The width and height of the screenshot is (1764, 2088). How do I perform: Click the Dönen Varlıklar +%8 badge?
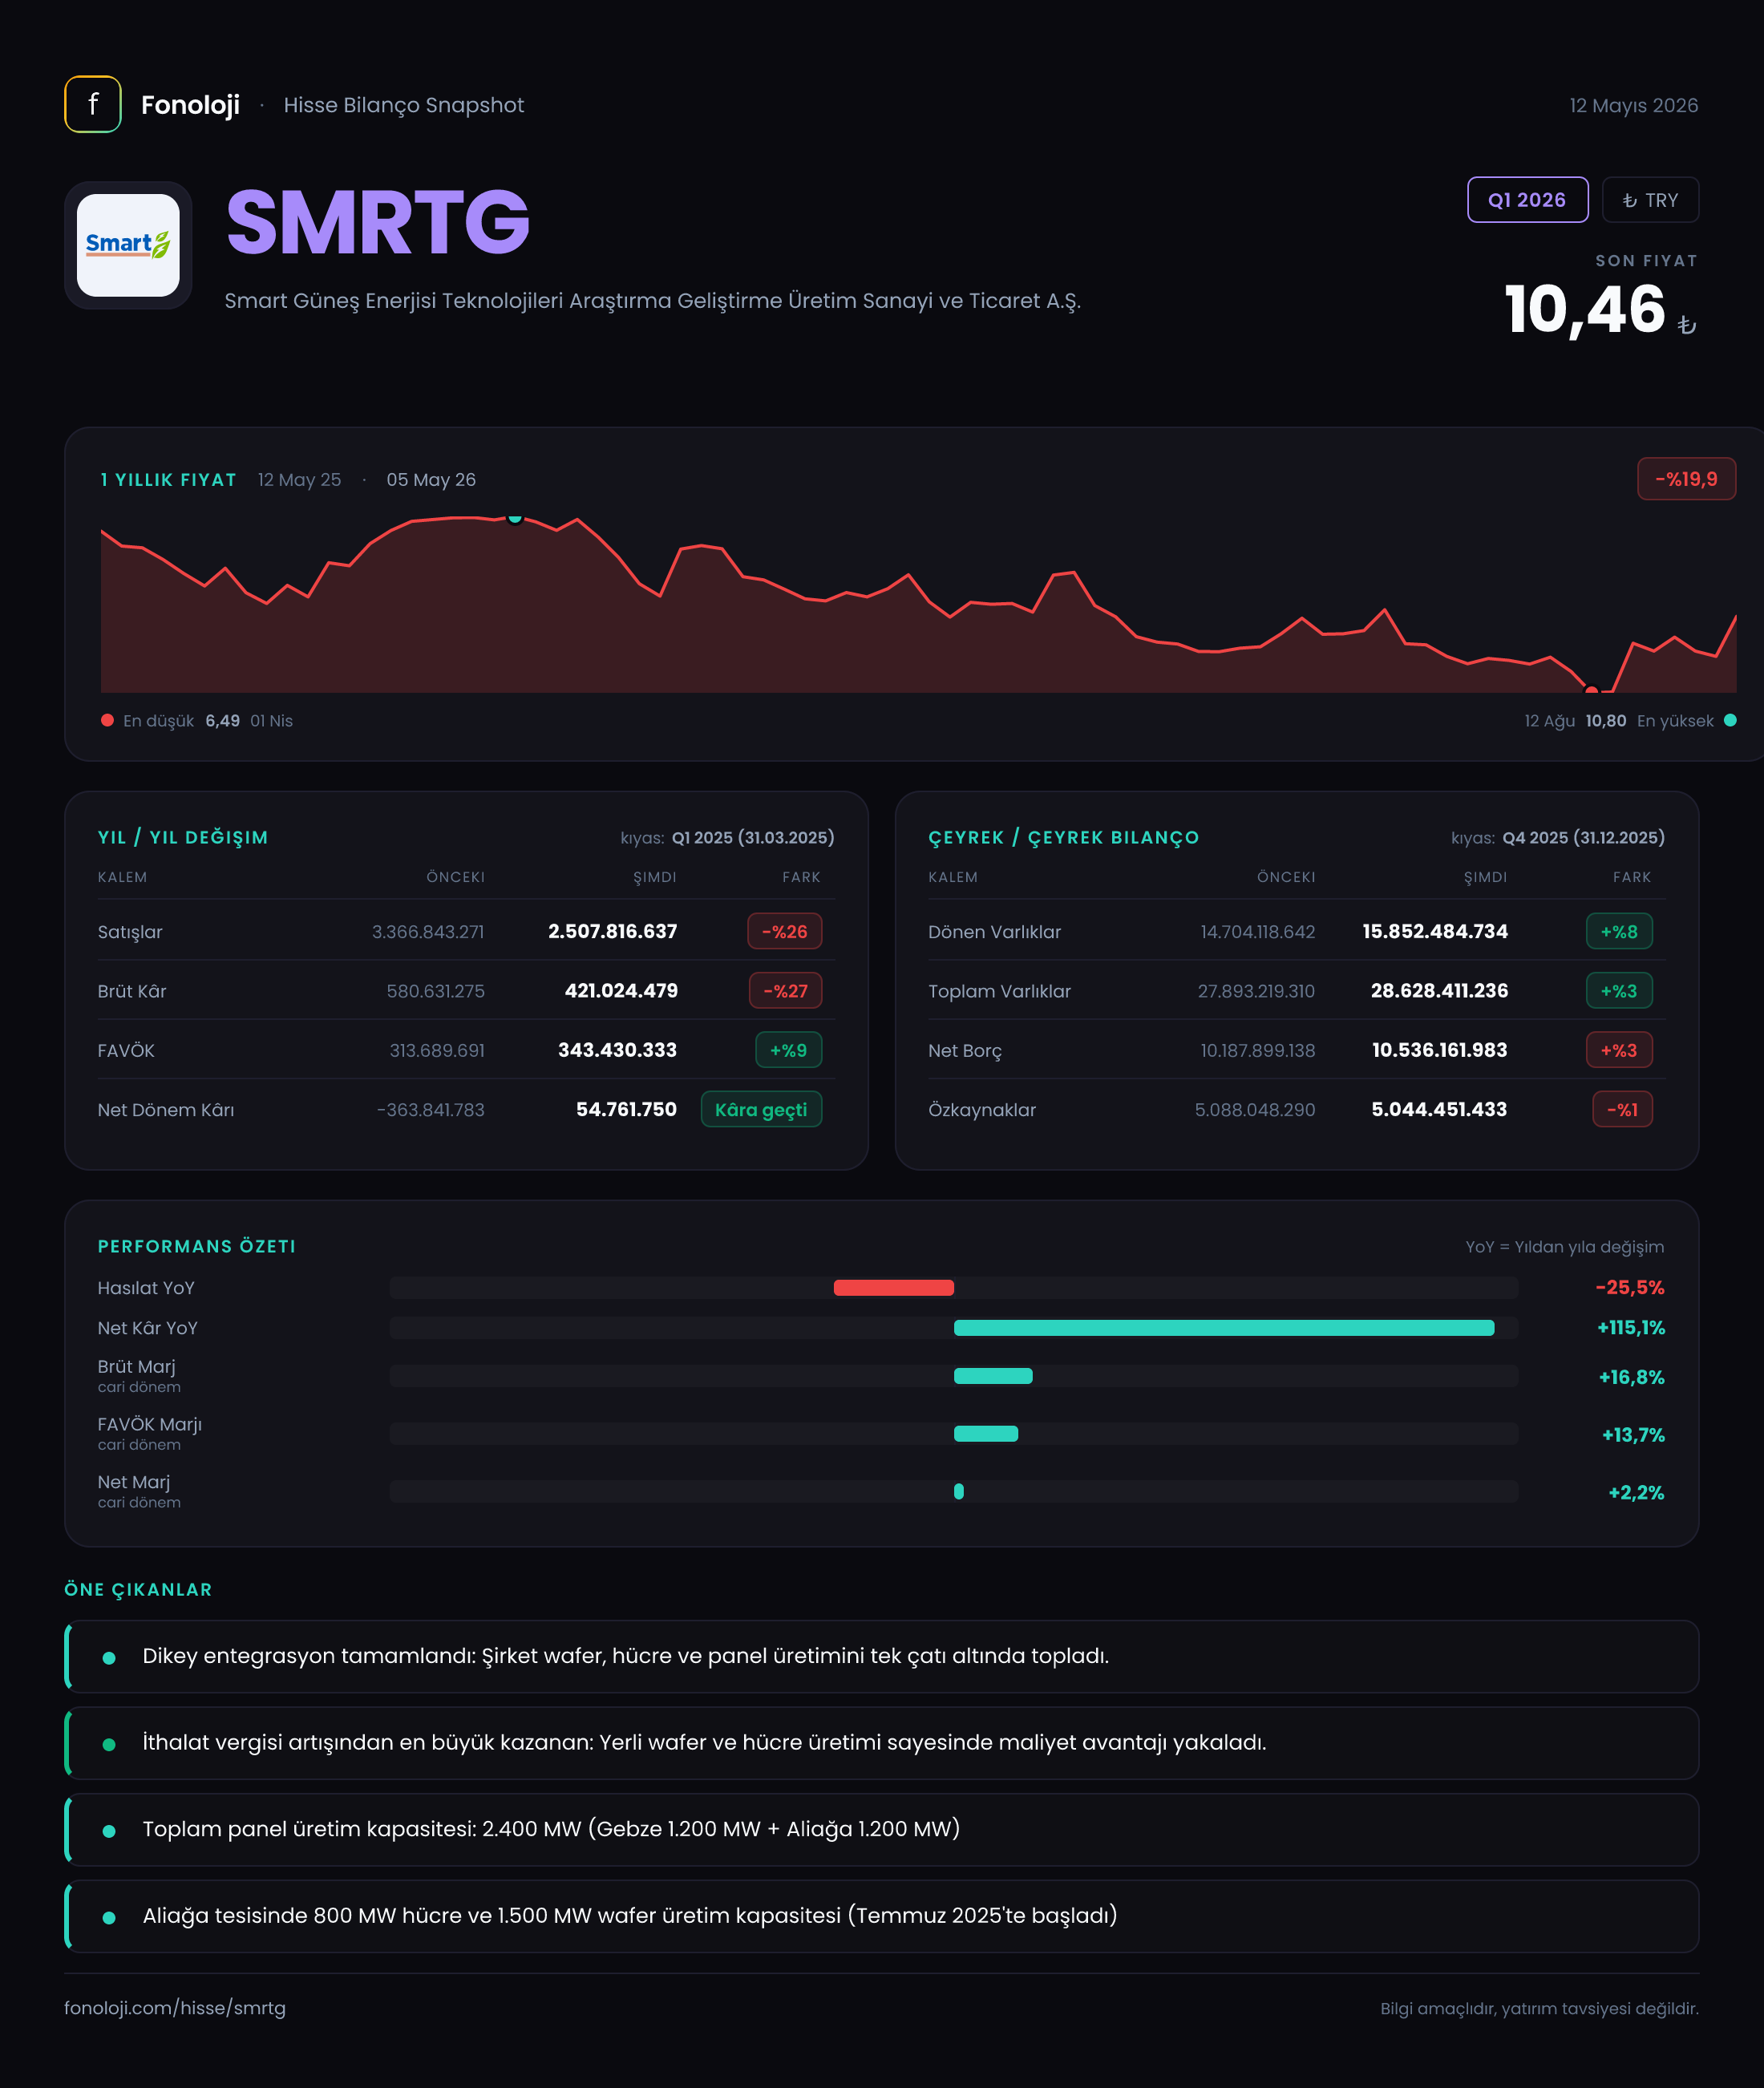(x=1619, y=931)
